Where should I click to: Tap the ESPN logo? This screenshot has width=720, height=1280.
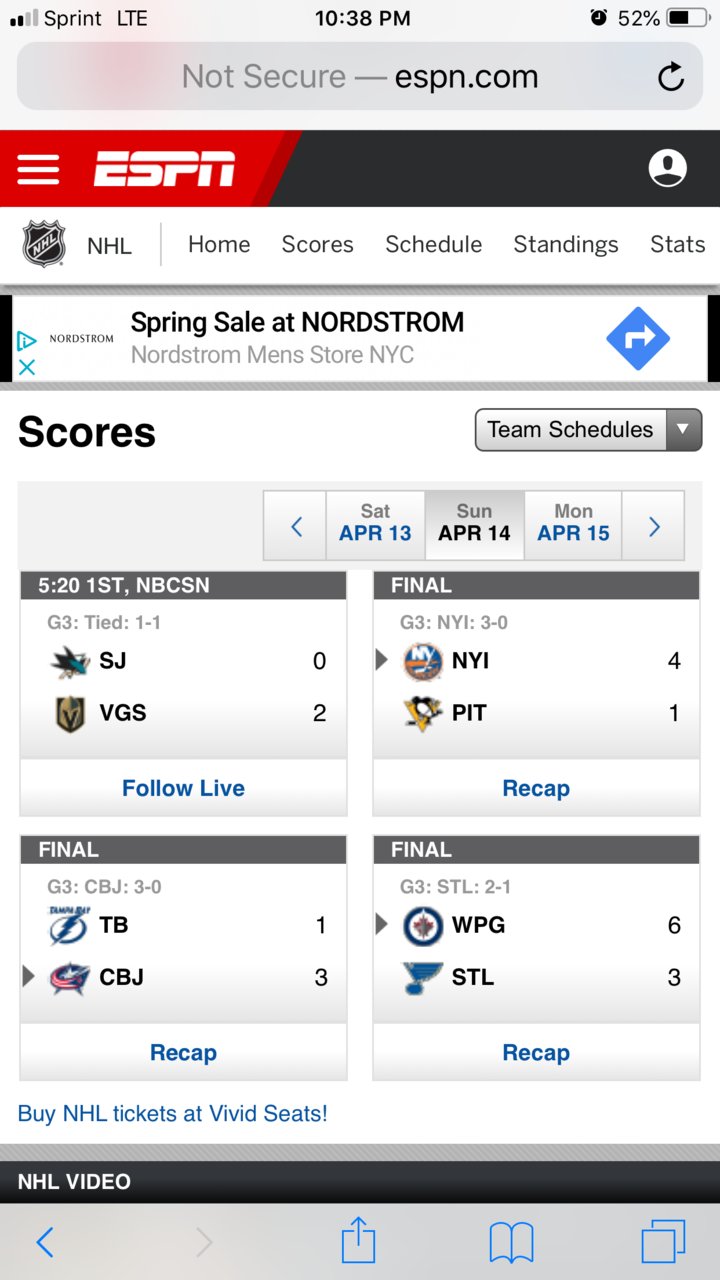[165, 169]
